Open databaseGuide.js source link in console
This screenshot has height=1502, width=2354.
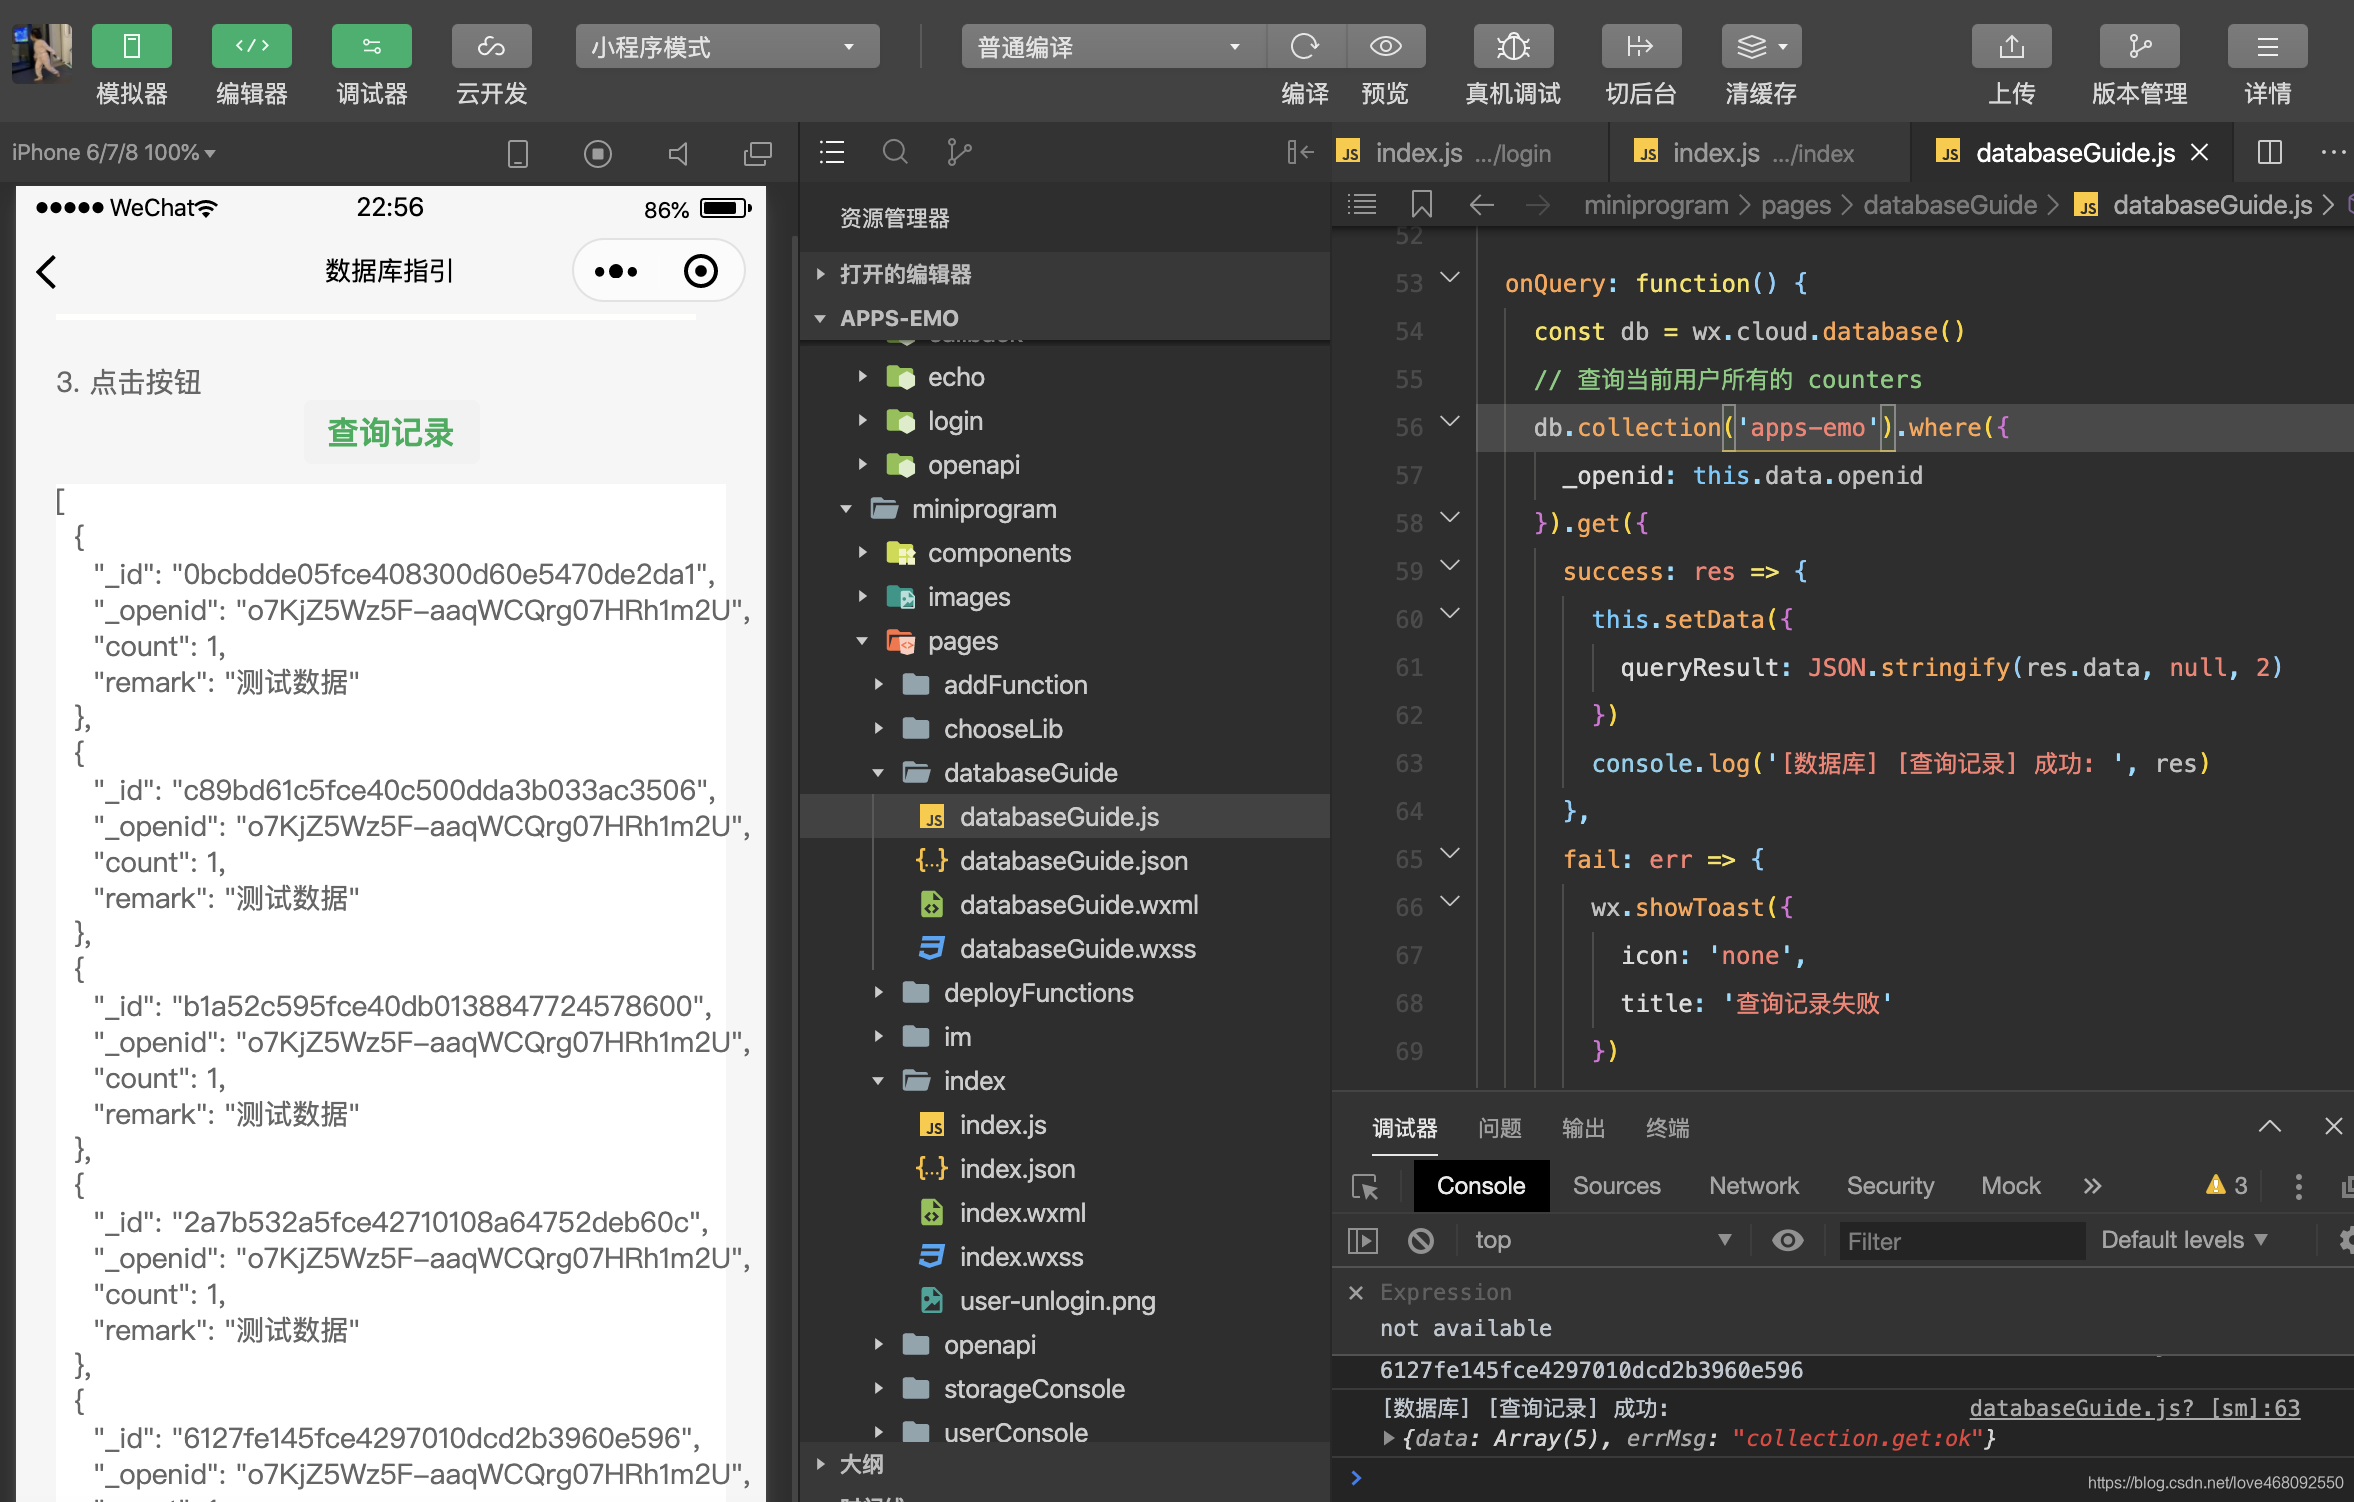[2134, 1408]
